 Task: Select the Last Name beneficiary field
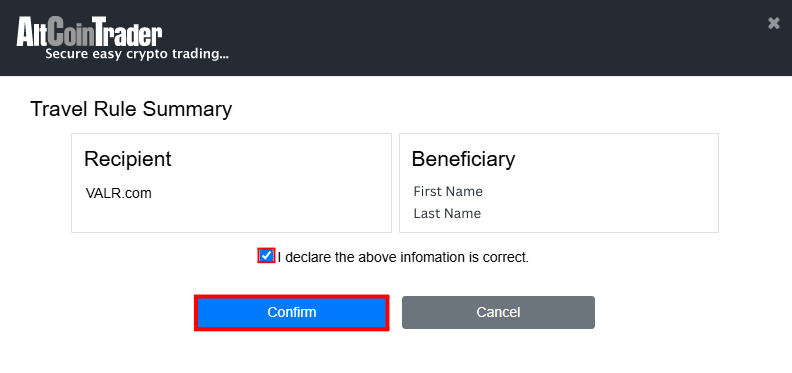447,213
